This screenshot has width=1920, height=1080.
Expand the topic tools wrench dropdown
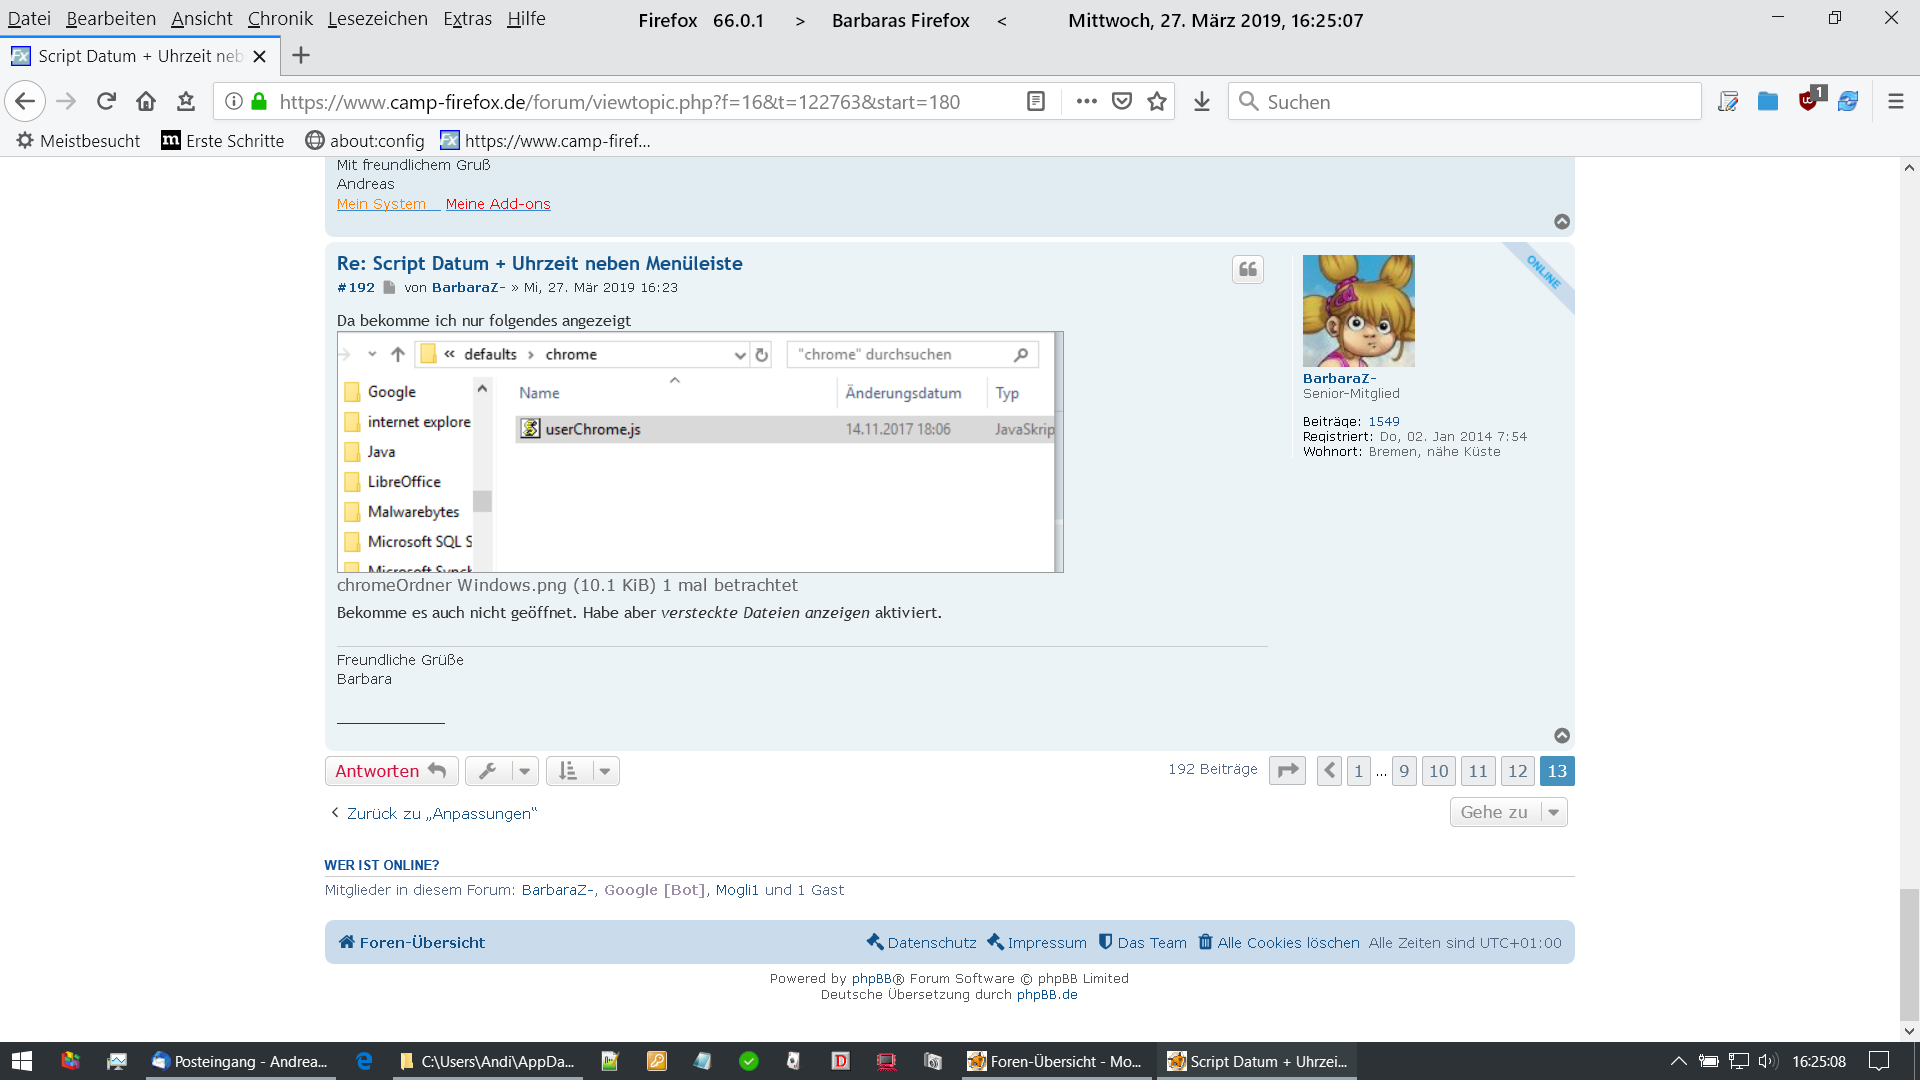(x=502, y=771)
